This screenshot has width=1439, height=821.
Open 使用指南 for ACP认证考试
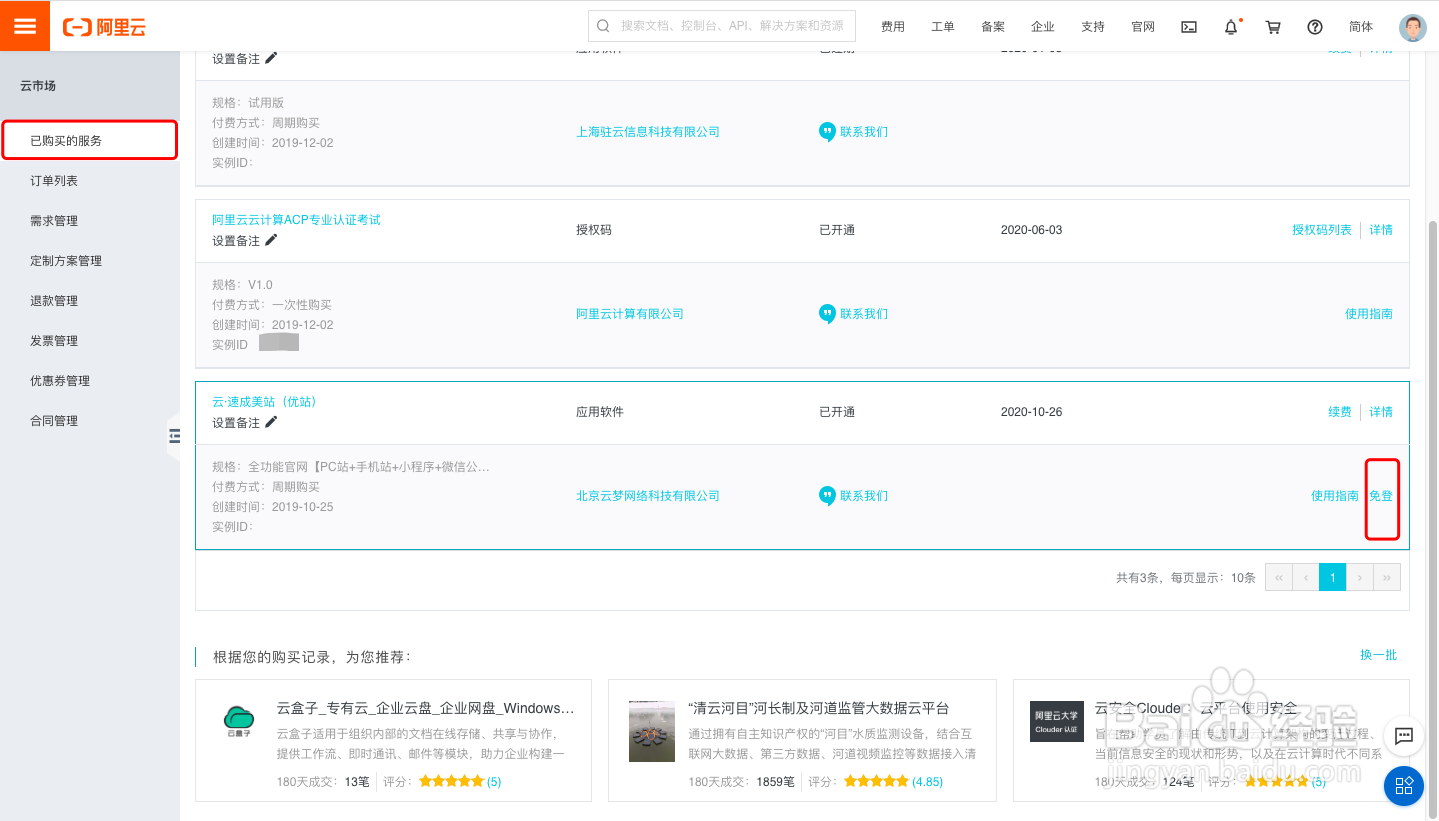tap(1369, 314)
